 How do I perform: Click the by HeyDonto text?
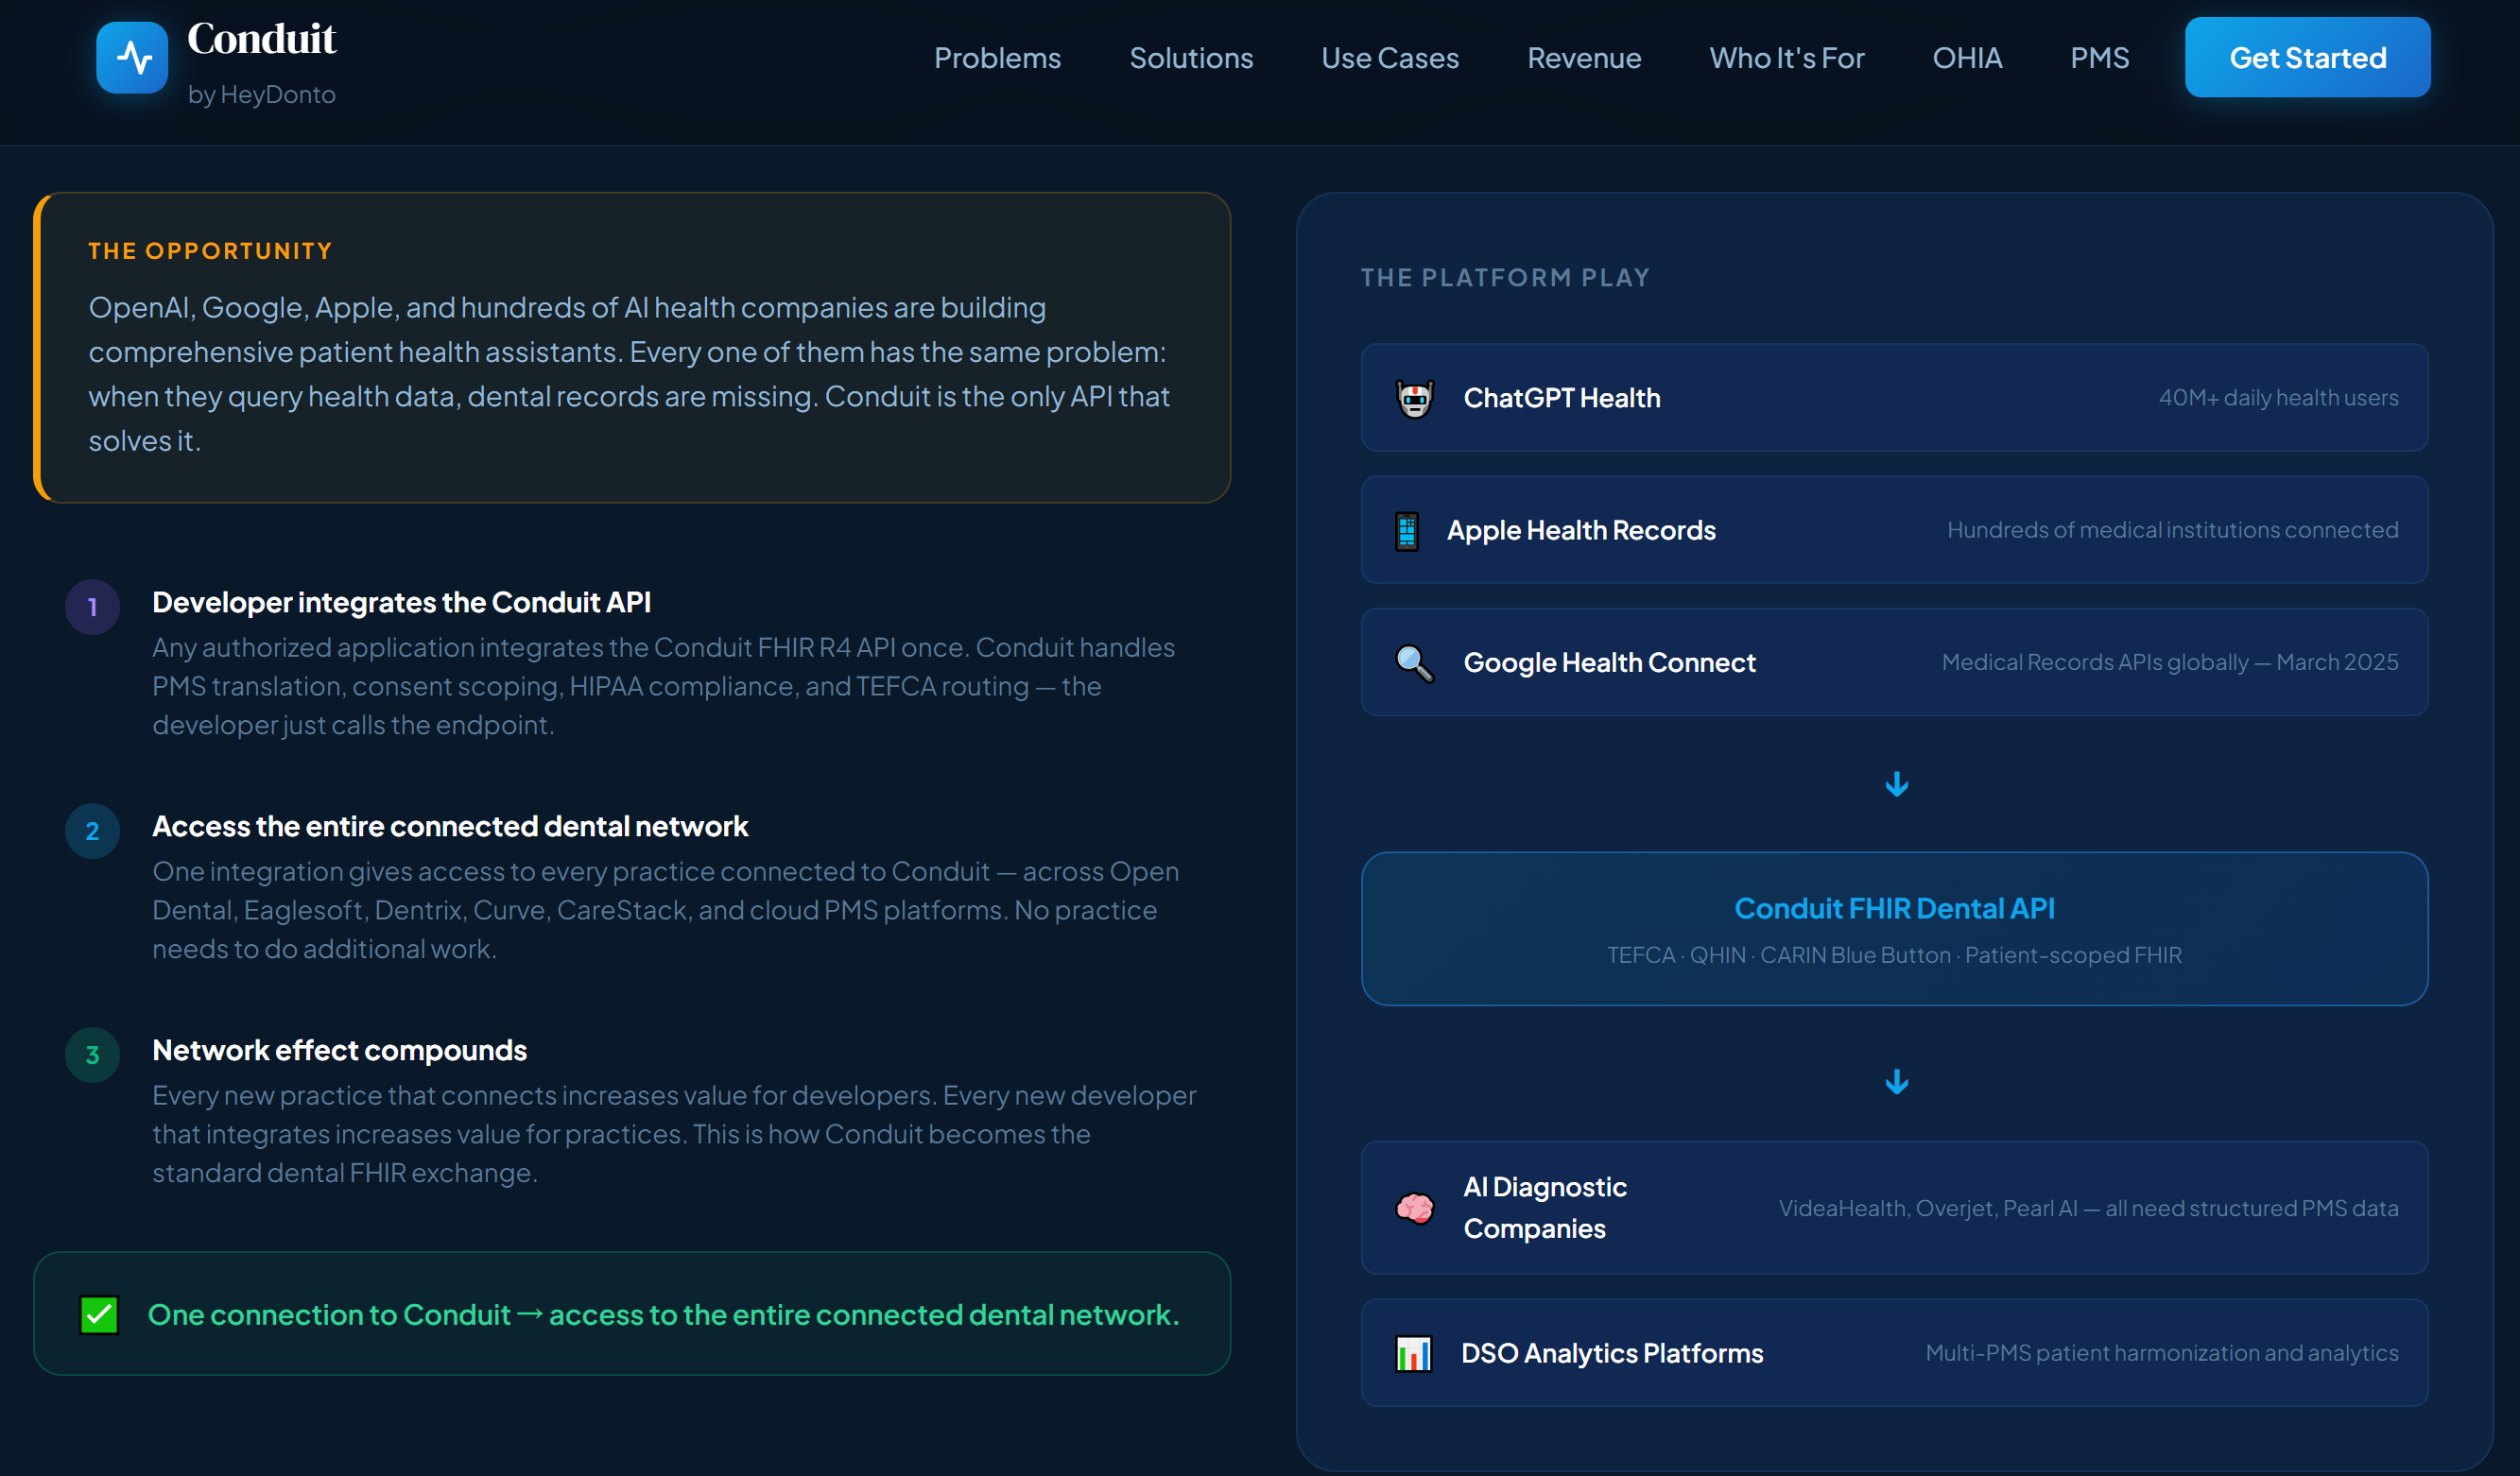(x=262, y=95)
